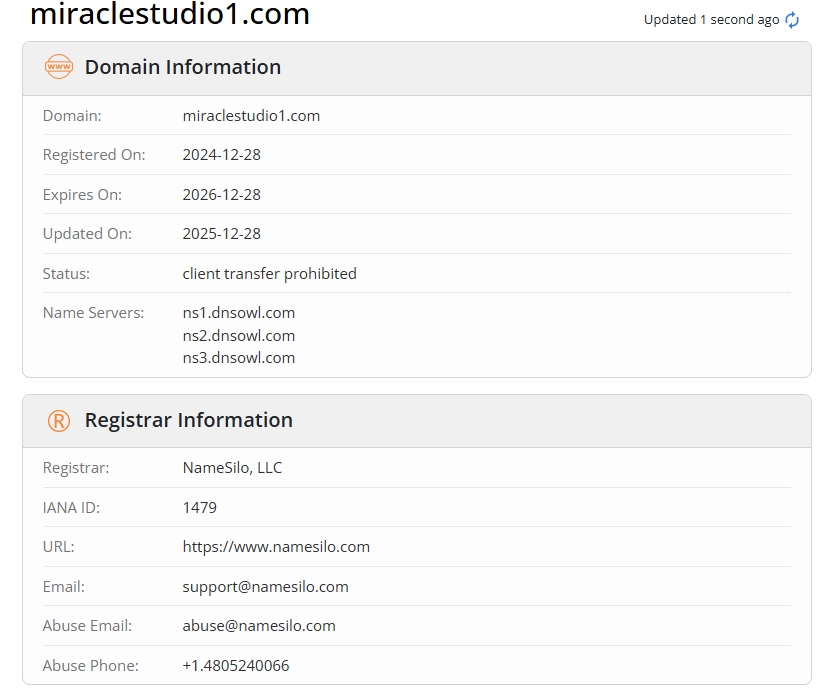Click the IANA ID value 1479
820x691 pixels.
click(199, 507)
